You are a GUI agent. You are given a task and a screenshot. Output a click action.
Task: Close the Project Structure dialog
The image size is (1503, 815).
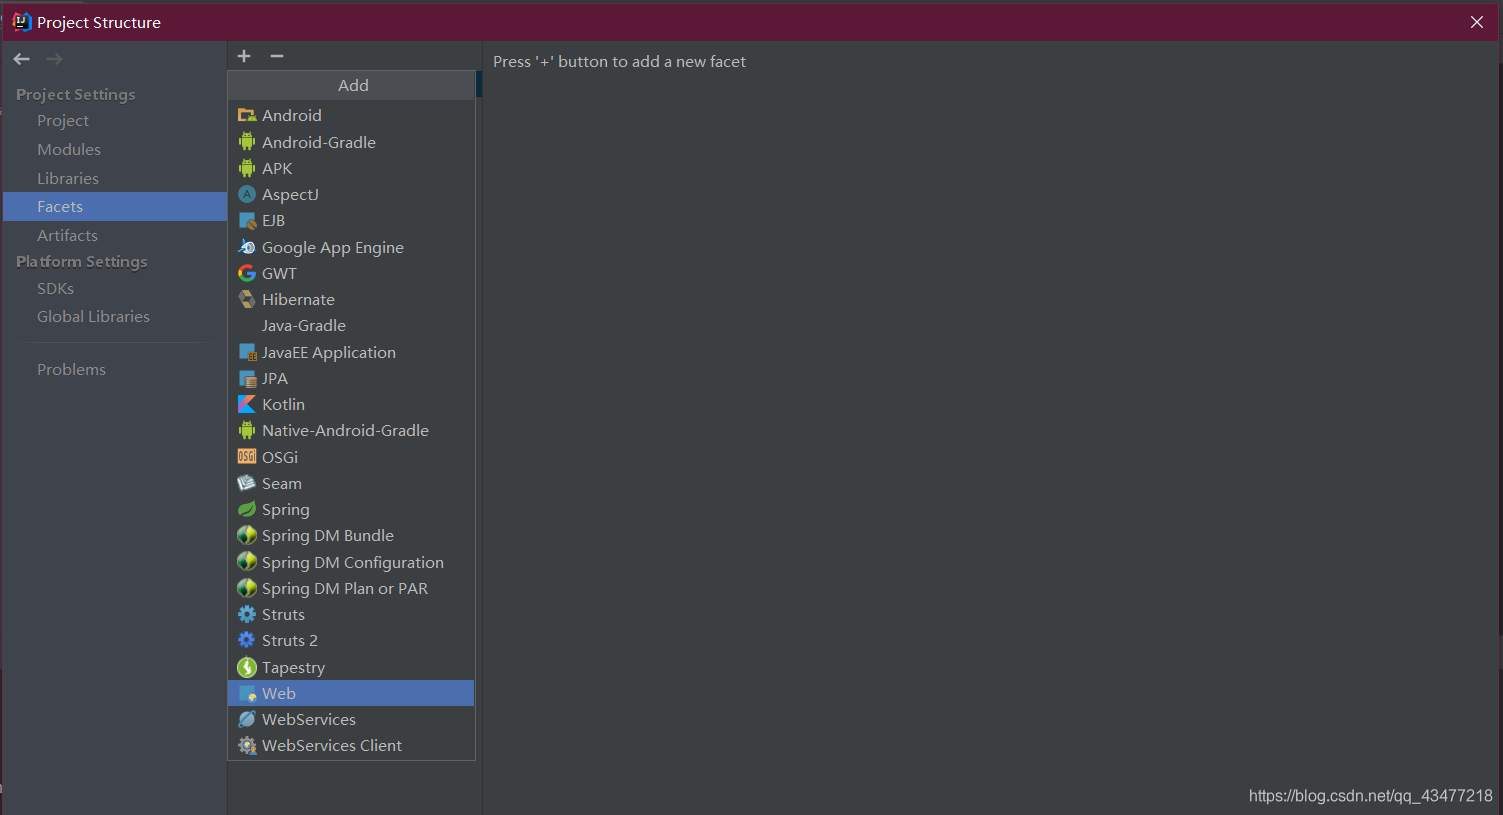pyautogui.click(x=1477, y=22)
